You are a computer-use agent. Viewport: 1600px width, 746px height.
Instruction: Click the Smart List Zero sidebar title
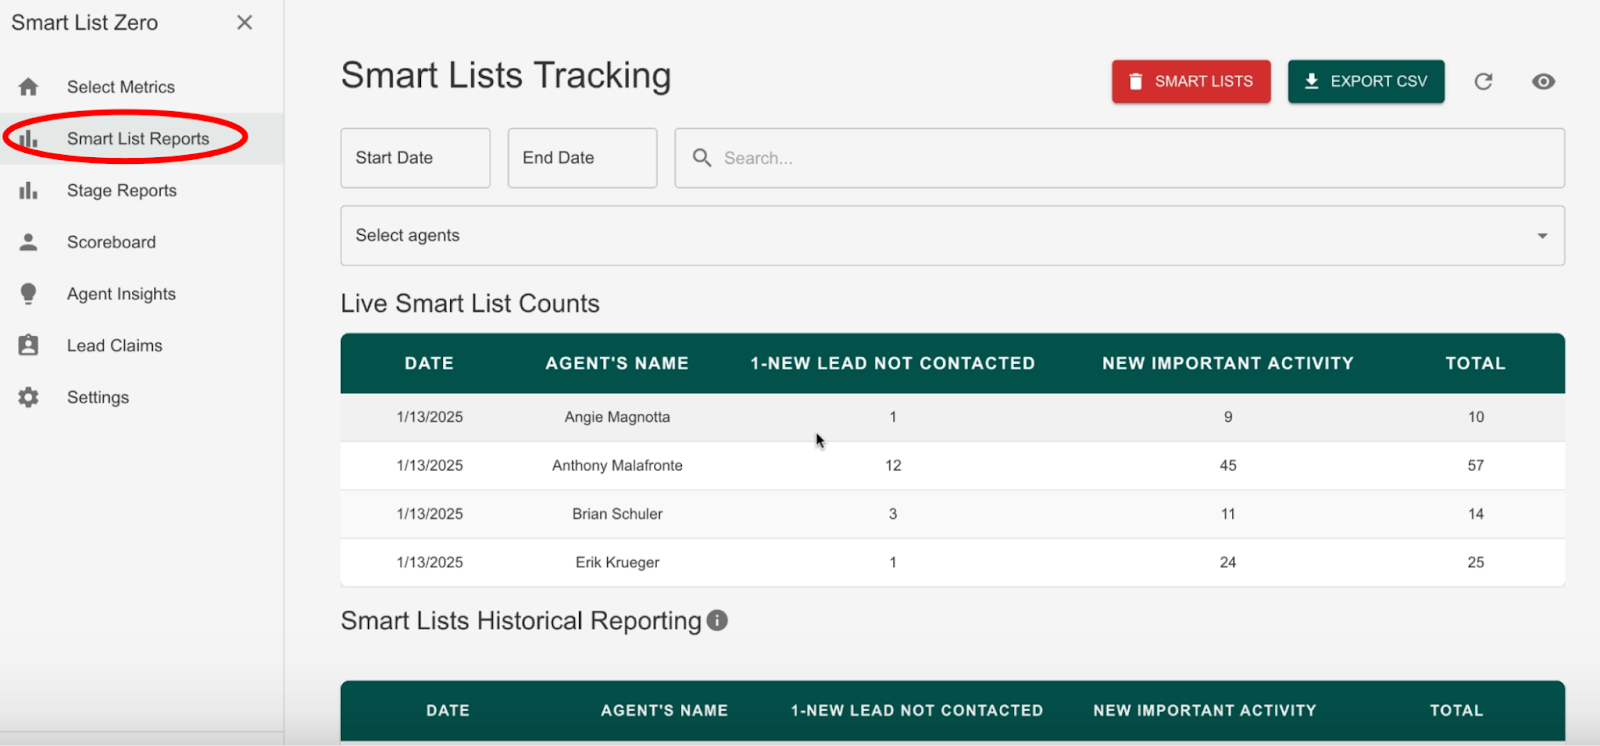[85, 22]
